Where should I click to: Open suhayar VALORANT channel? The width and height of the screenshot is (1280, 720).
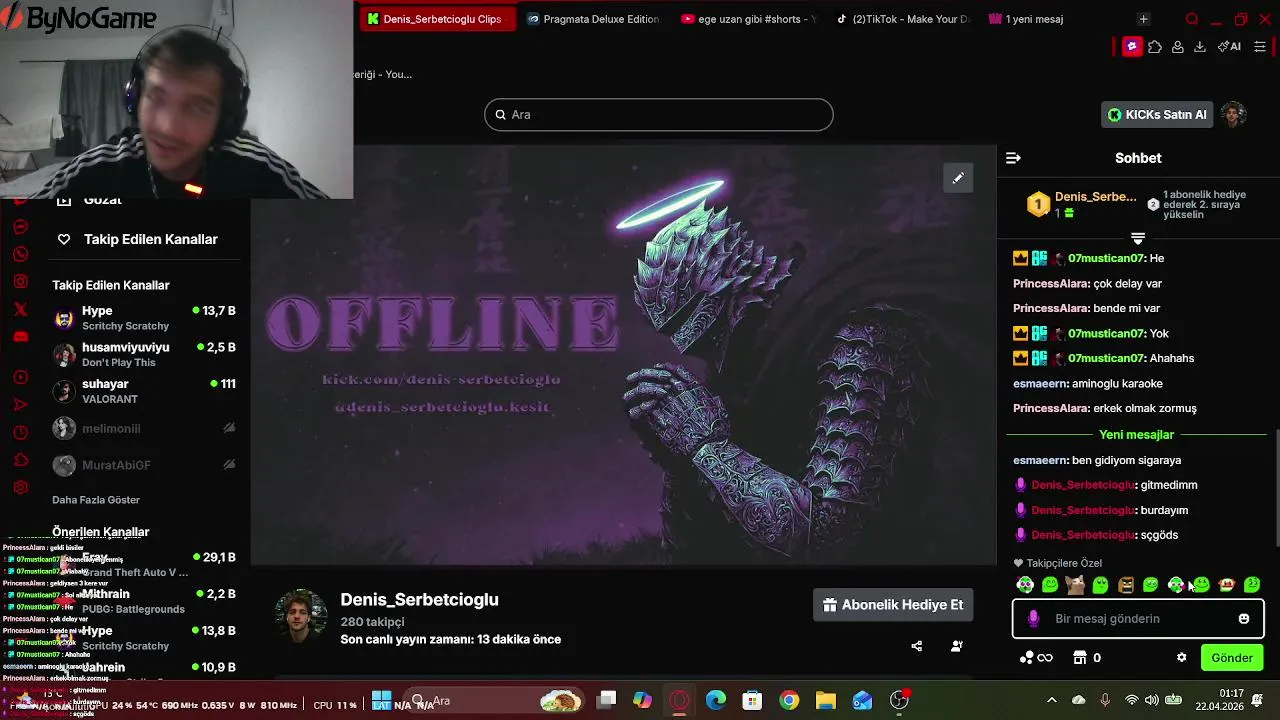(145, 391)
